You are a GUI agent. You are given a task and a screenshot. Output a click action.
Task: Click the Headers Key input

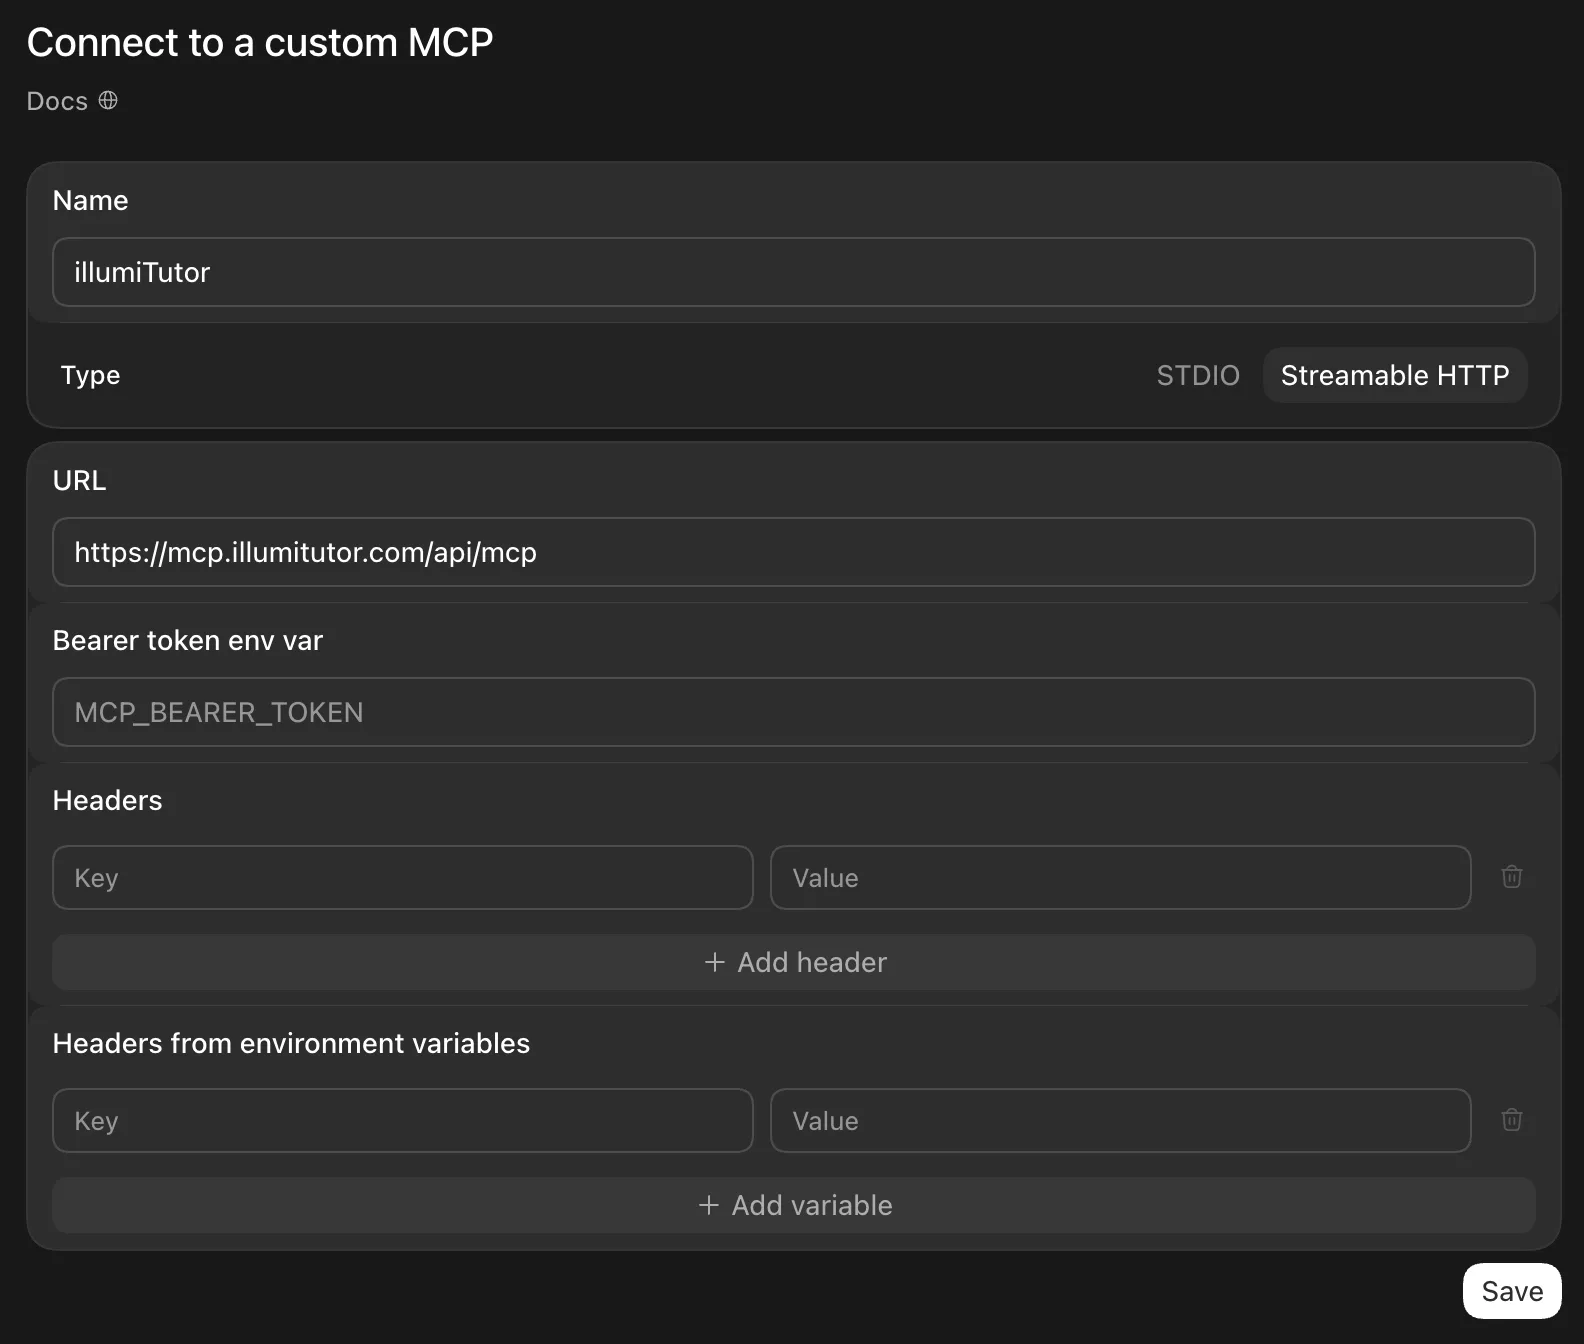pos(403,878)
